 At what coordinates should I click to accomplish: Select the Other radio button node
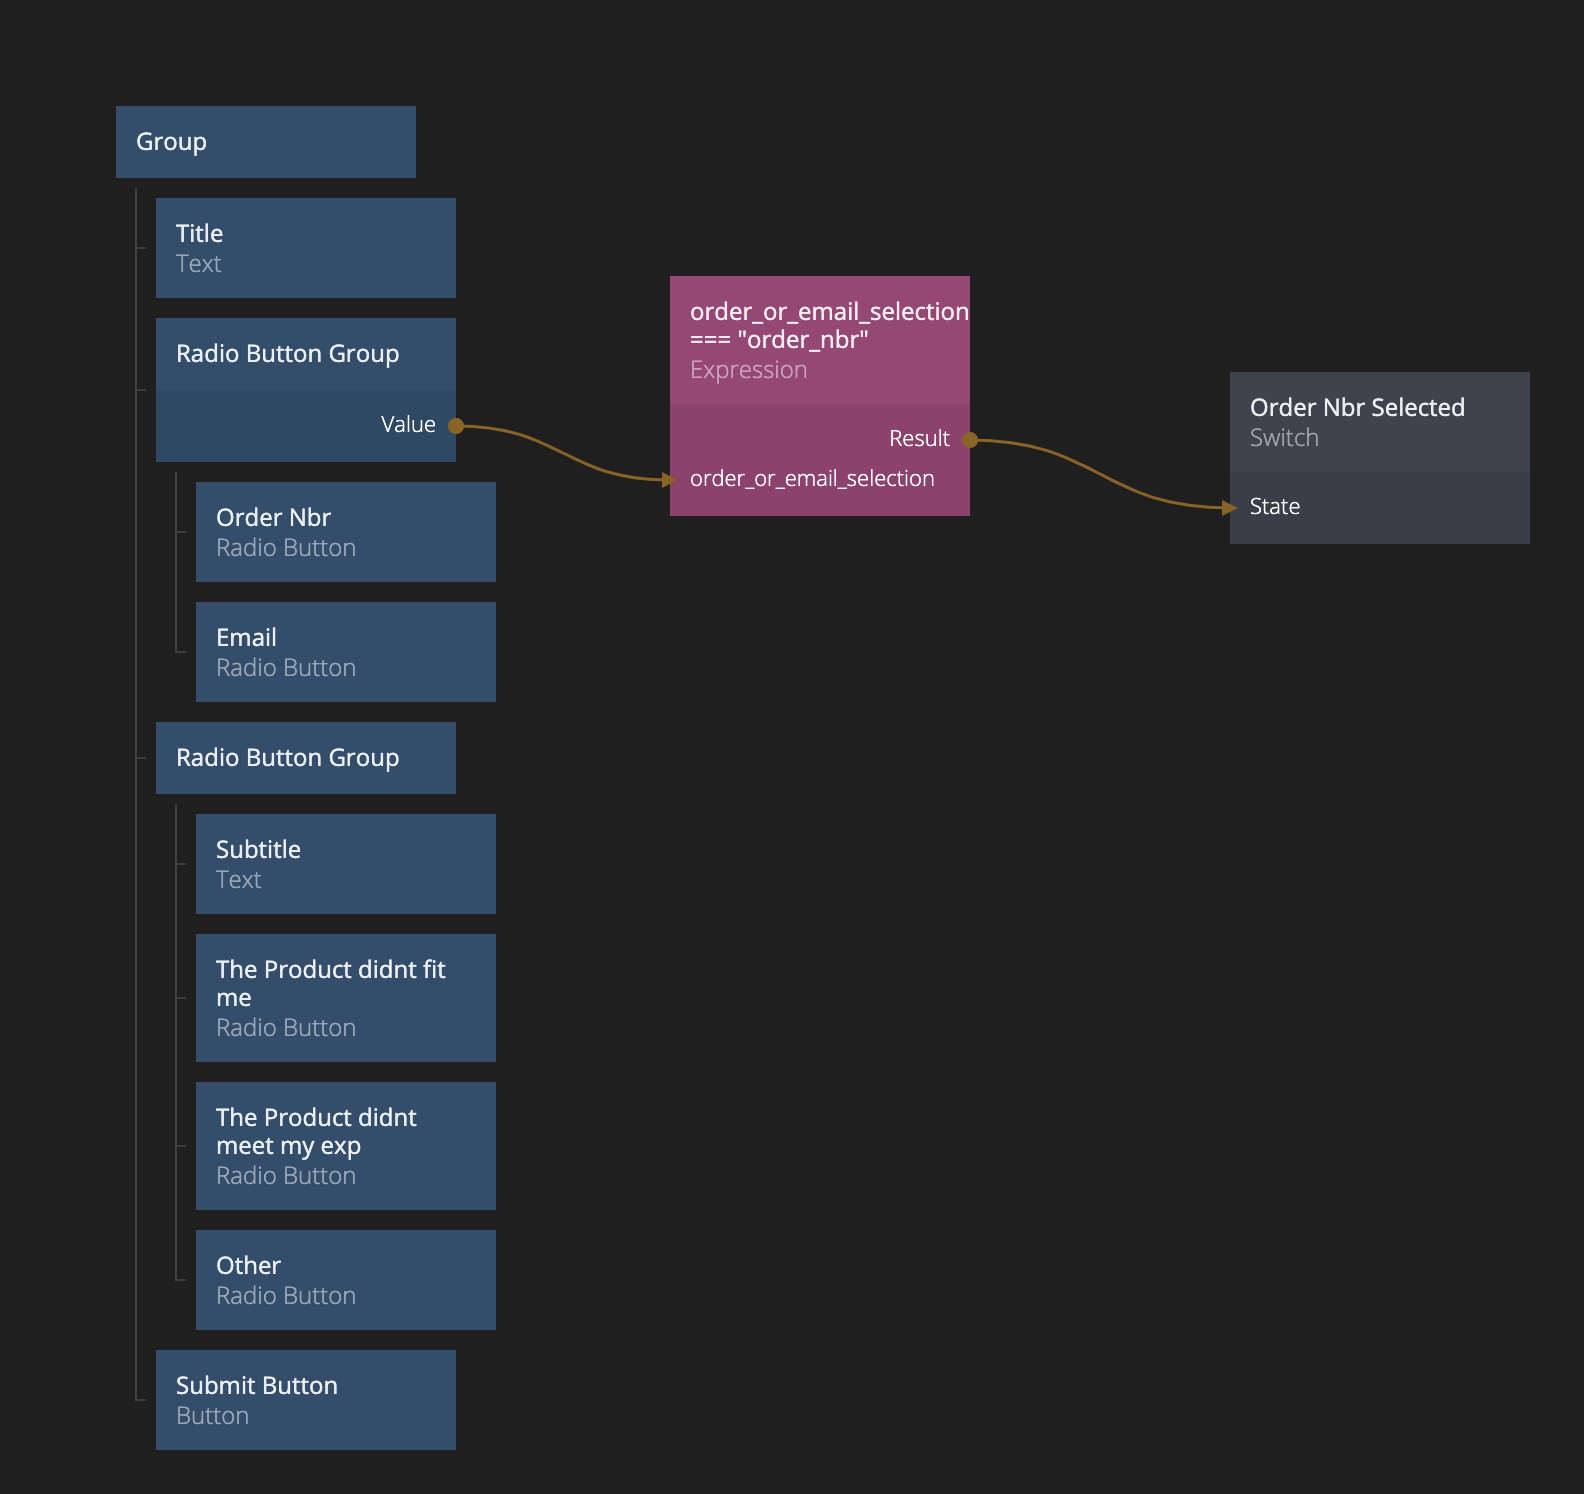pos(345,1280)
